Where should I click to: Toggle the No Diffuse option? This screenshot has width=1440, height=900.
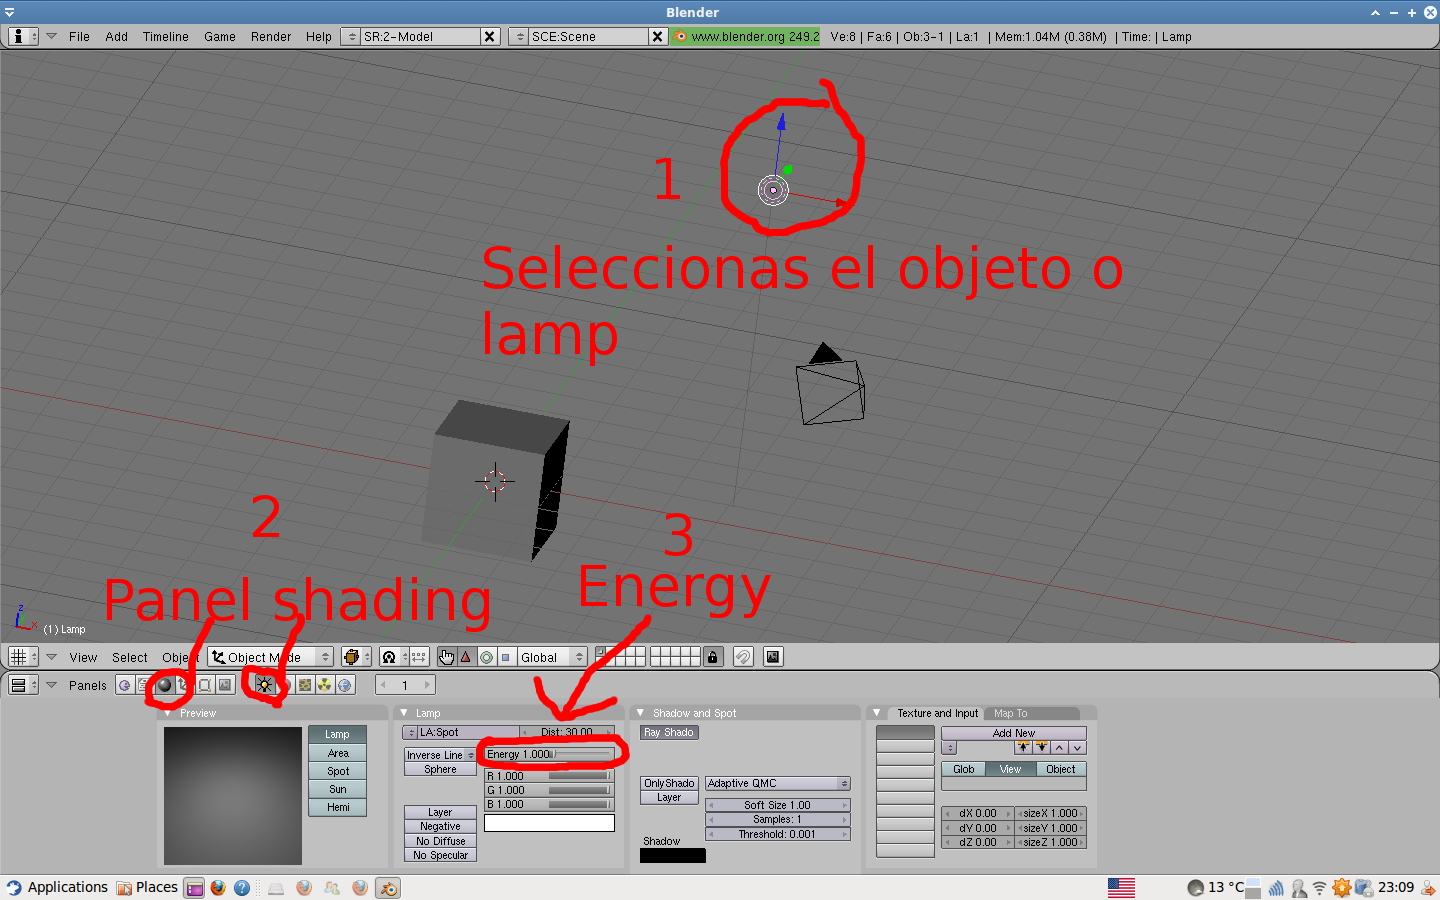pyautogui.click(x=440, y=841)
